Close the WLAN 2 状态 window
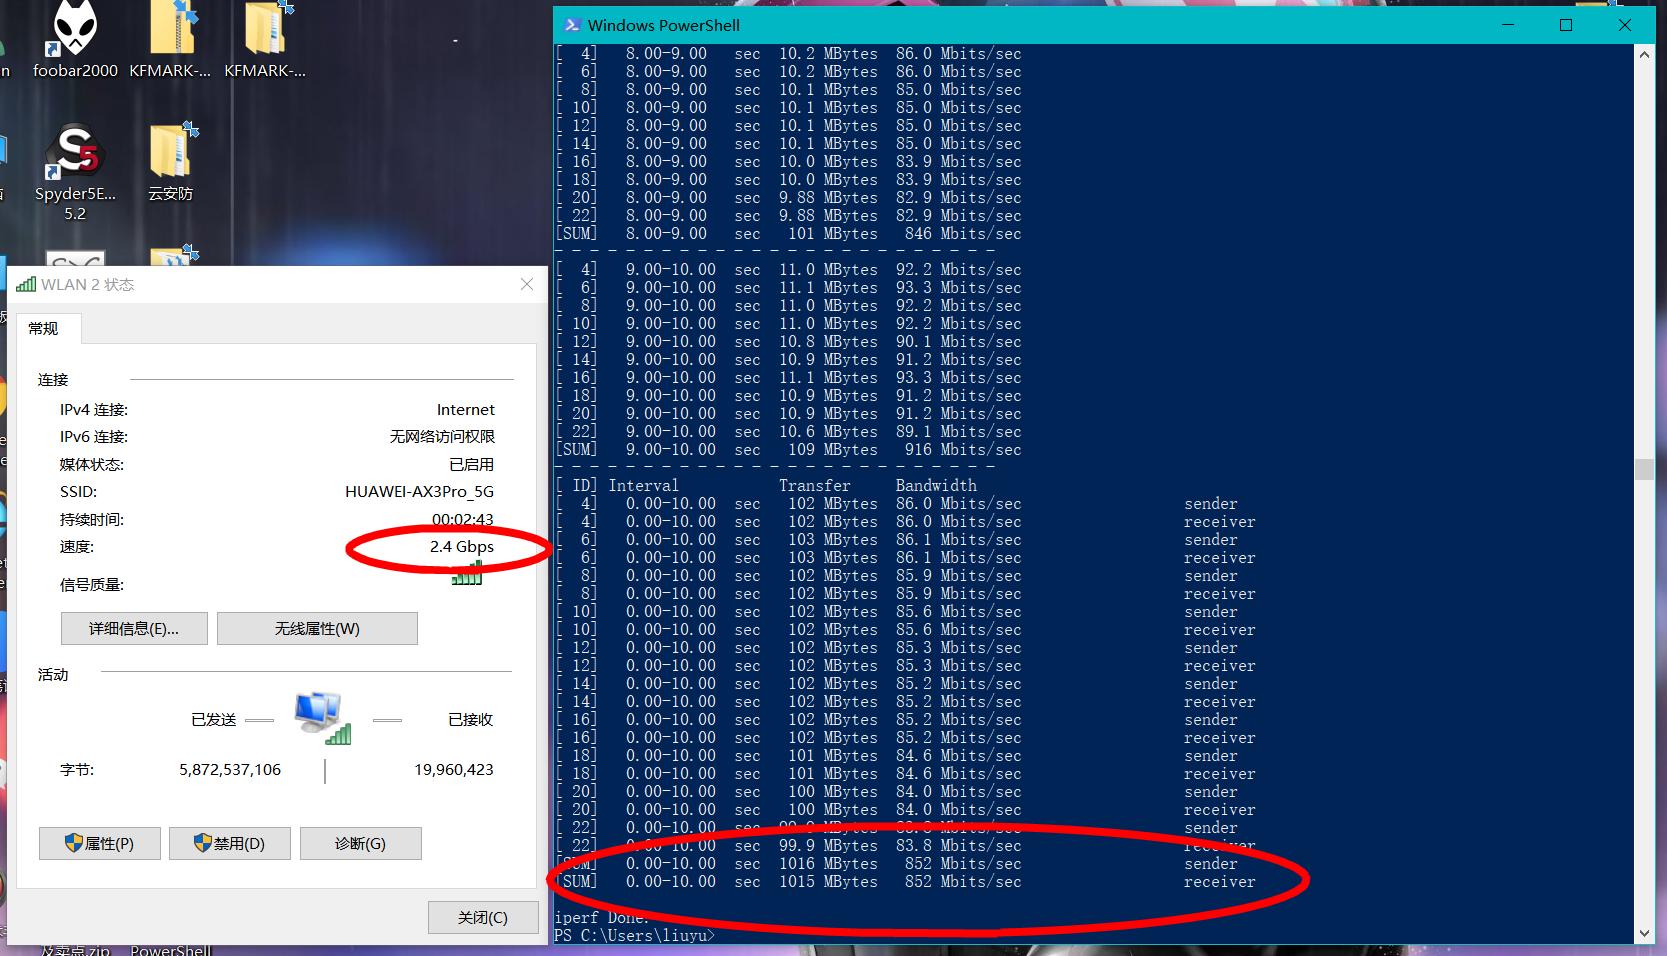This screenshot has width=1667, height=956. (527, 284)
